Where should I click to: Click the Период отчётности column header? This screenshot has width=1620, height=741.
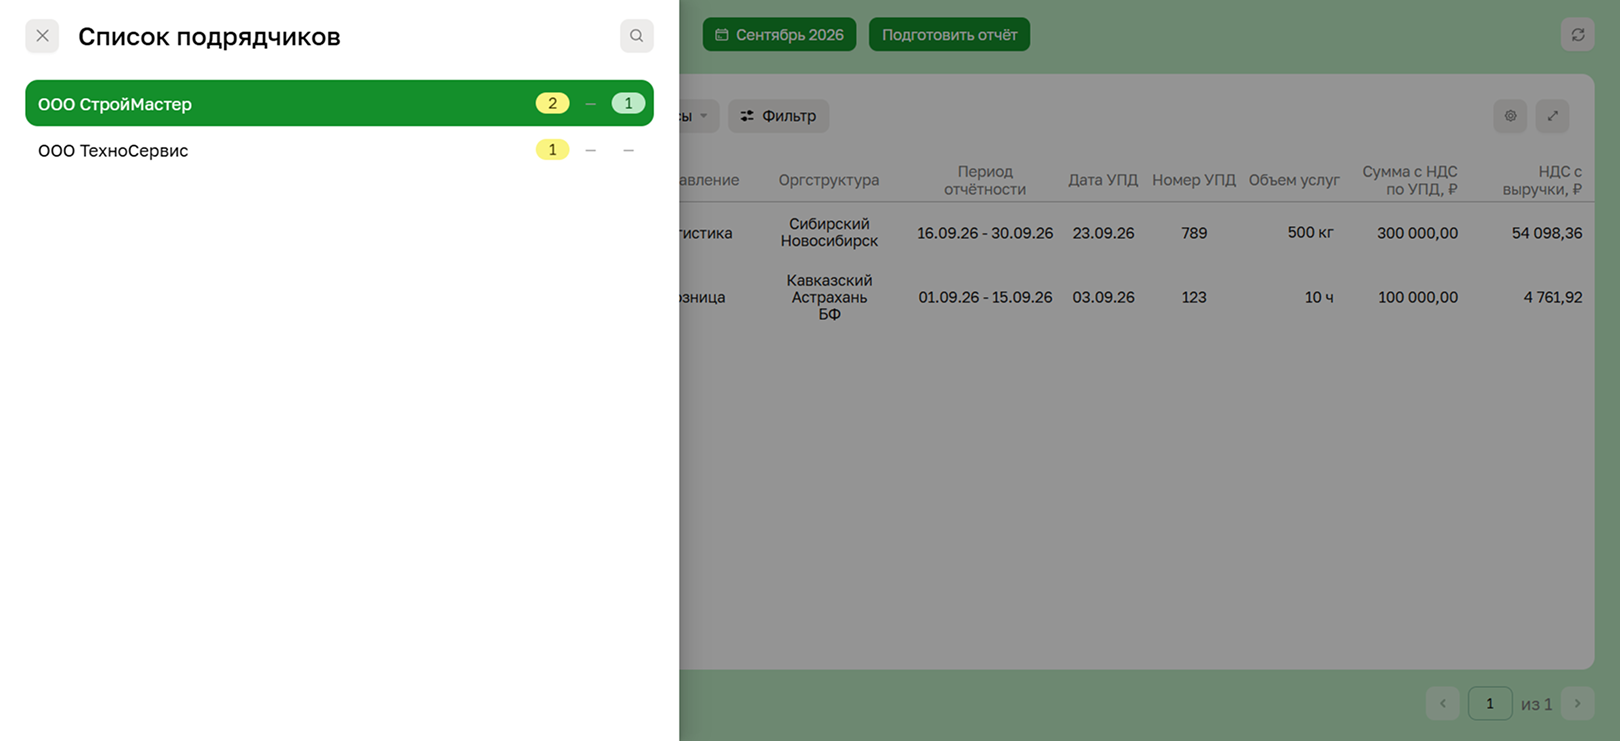point(985,180)
